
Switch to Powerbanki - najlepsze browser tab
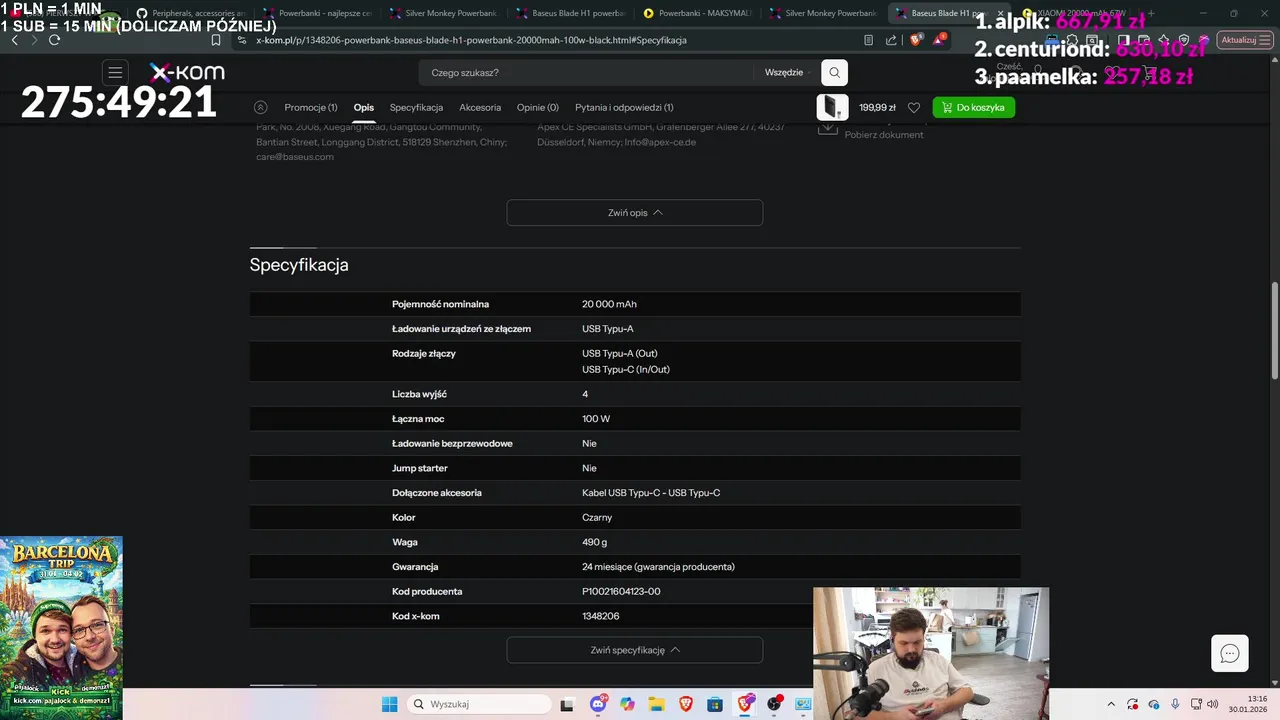click(x=317, y=13)
